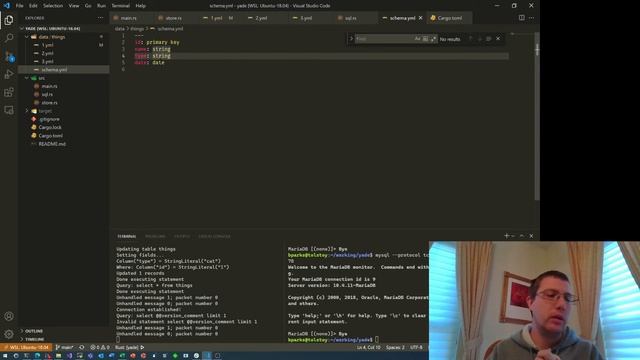Screen dimensions: 640x360
Task: Open Explorer more actions ellipsis
Action: coord(100,18)
